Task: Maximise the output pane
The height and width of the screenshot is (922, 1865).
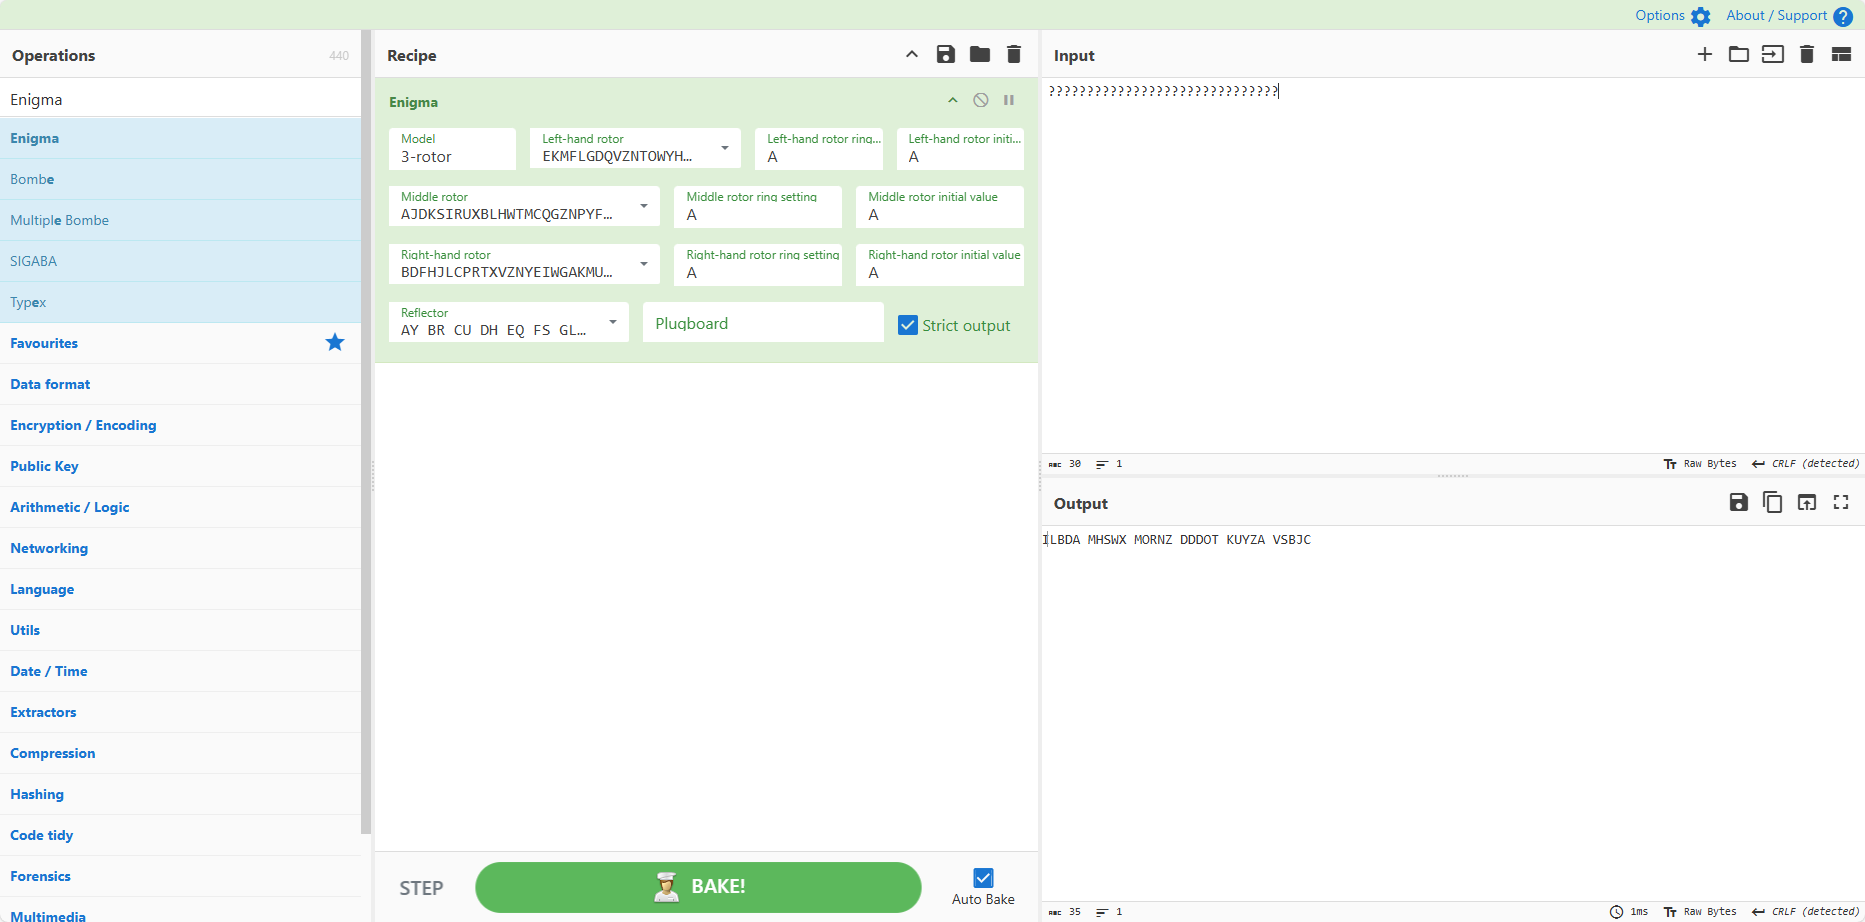Action: pyautogui.click(x=1840, y=503)
